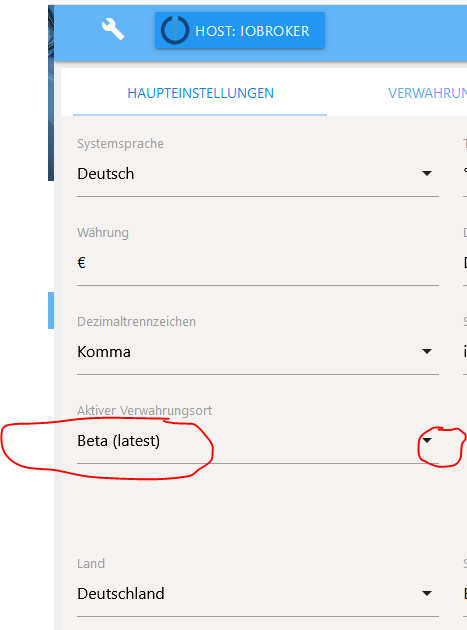Click the Systemsprache field label
This screenshot has width=467, height=630.
[121, 144]
